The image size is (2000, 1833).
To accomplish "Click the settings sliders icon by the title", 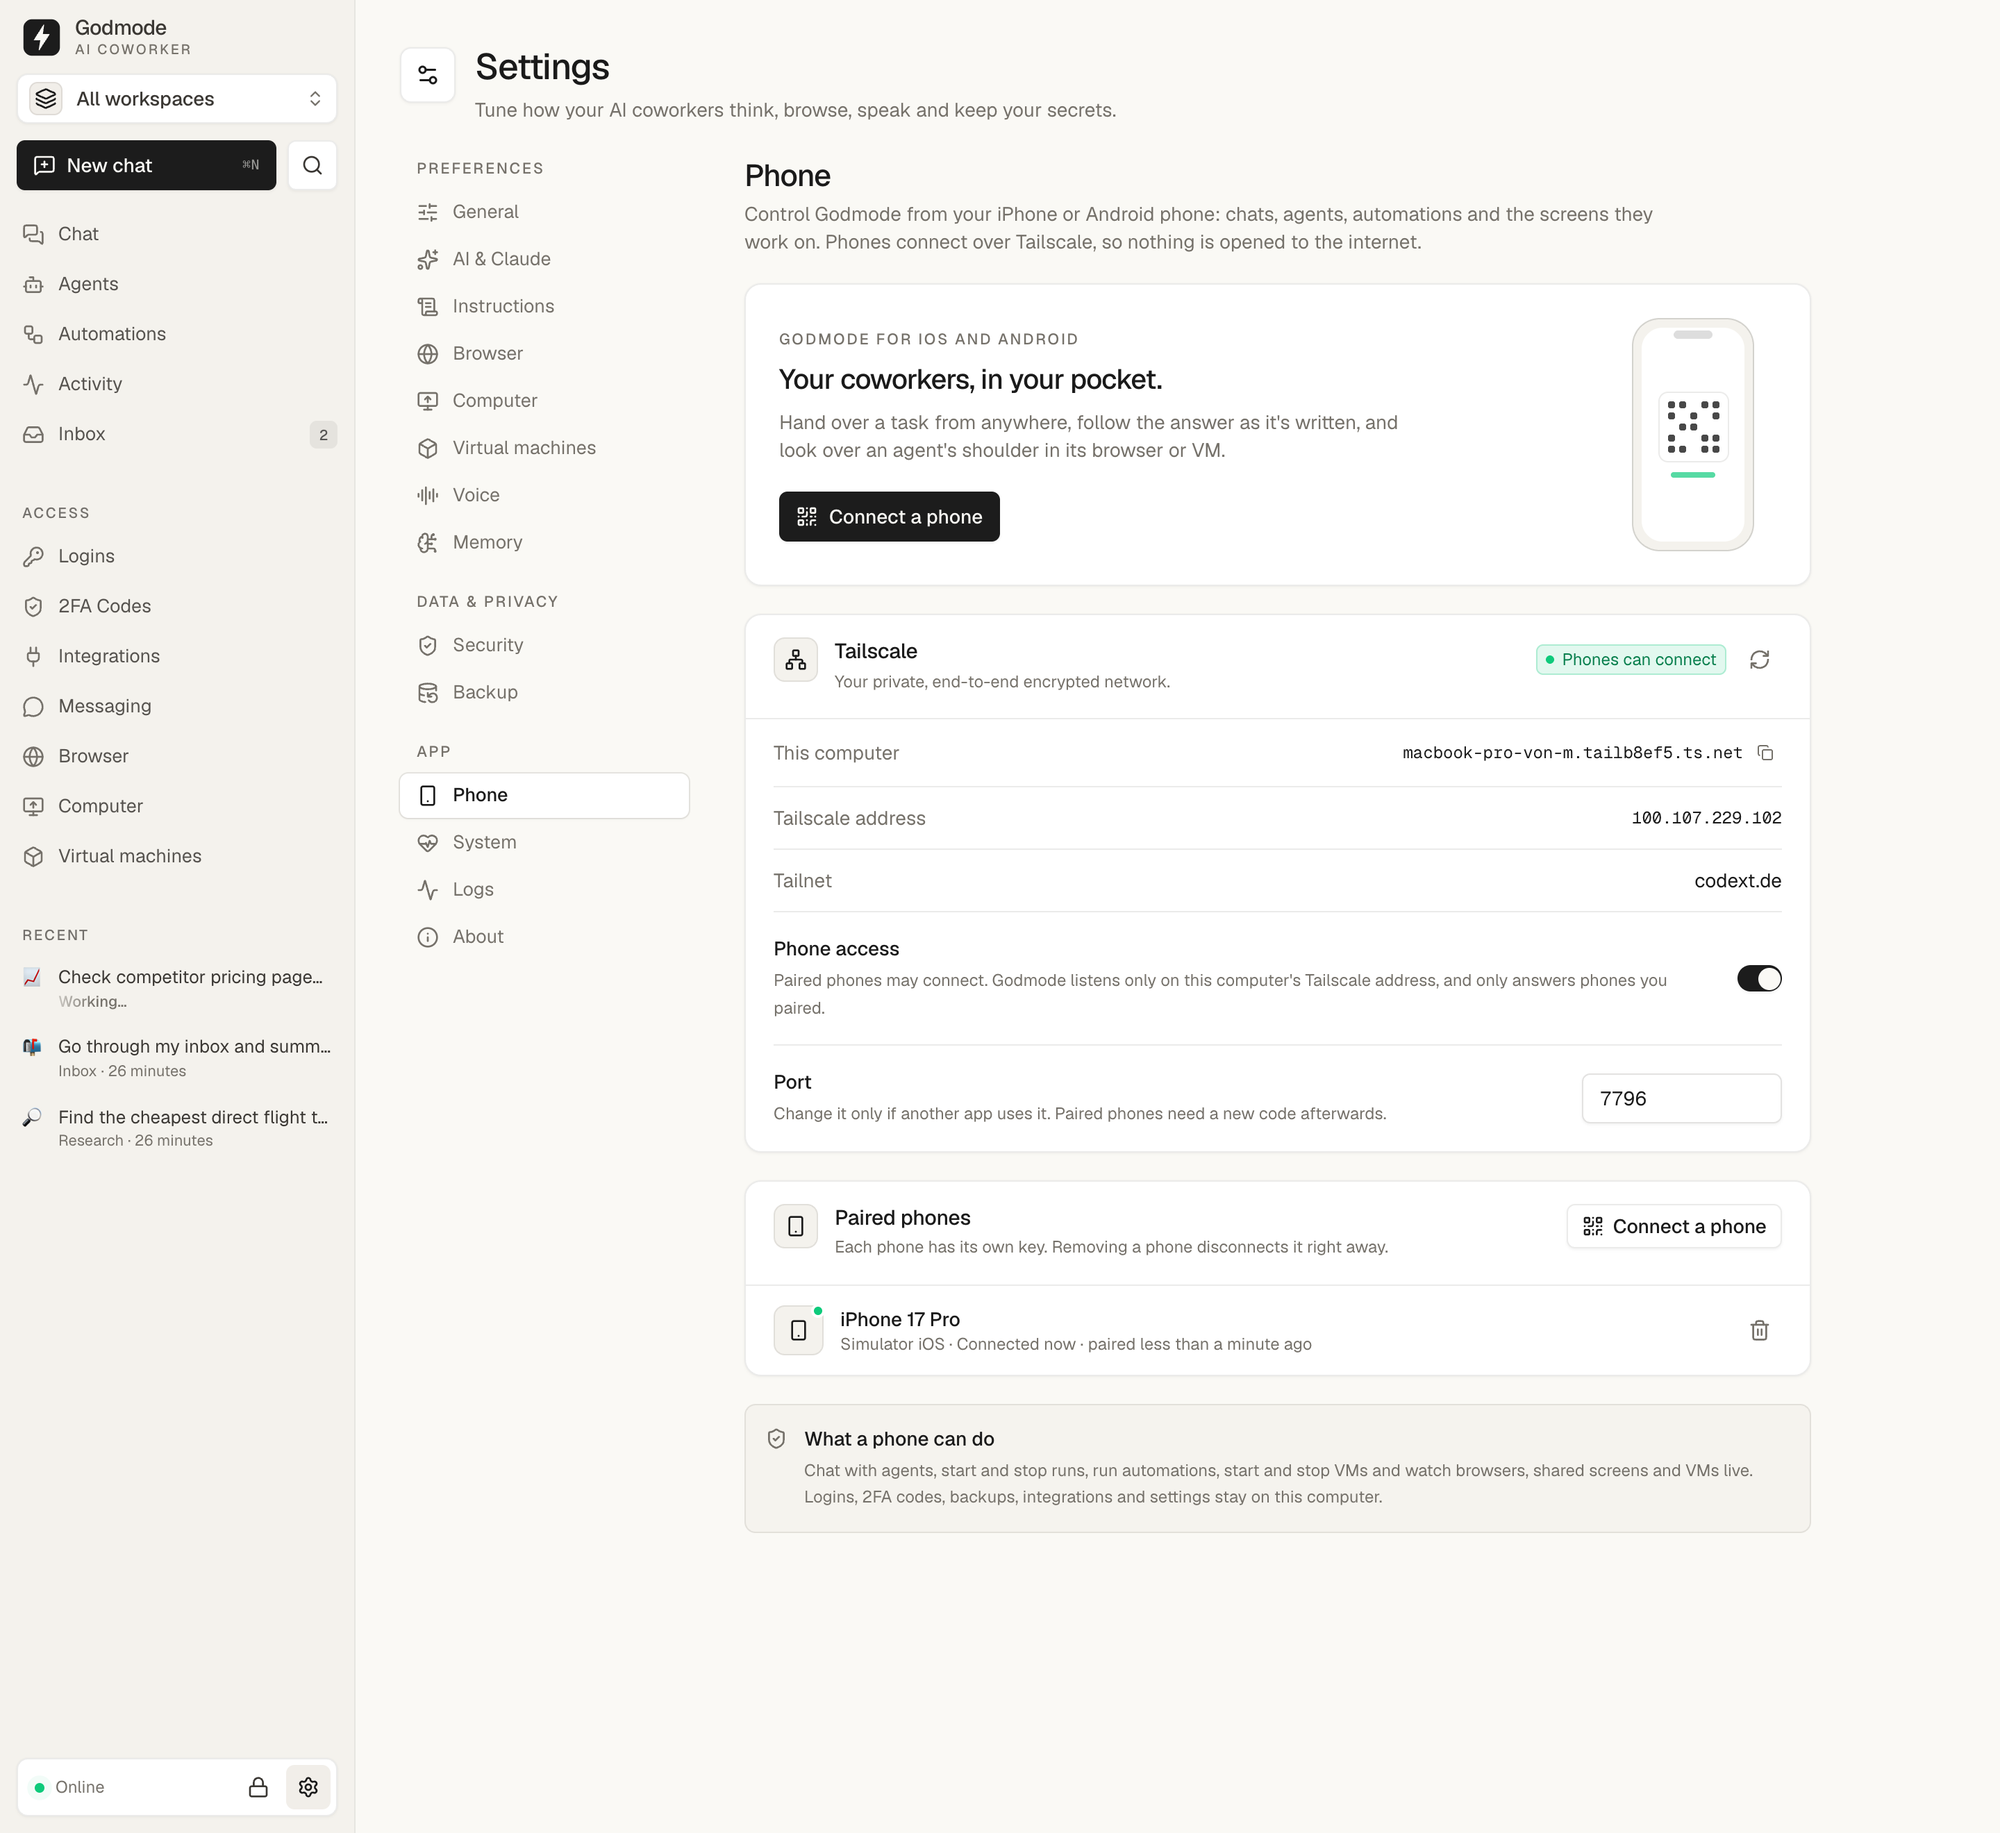I will pos(428,75).
